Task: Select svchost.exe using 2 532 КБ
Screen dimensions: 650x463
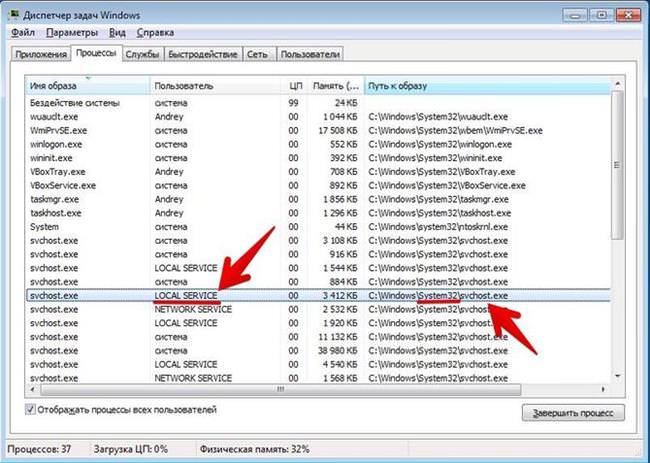Action: pos(318,309)
